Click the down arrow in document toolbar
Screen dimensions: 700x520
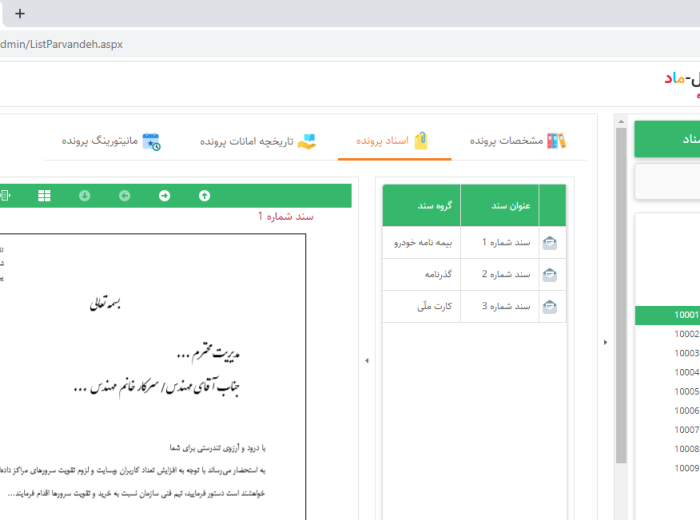coord(85,196)
